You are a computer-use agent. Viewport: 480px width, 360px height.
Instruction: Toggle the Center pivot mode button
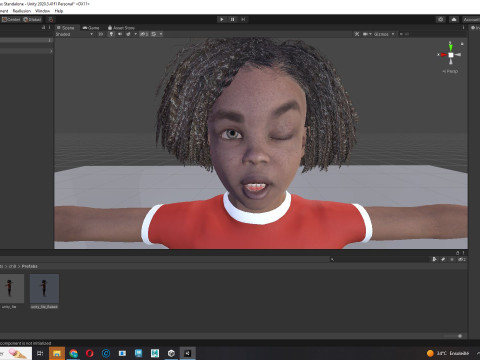[11, 19]
